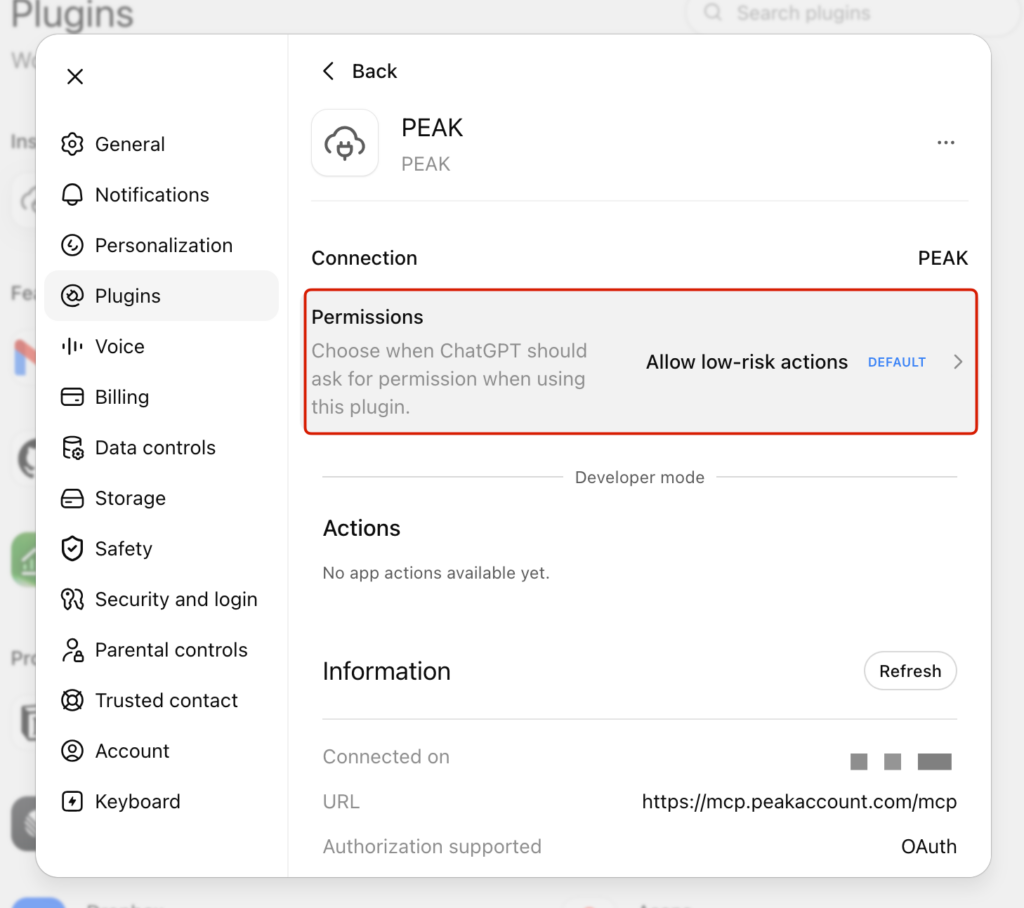Click the General gear icon
Screen dimensions: 1024x908
coord(72,144)
